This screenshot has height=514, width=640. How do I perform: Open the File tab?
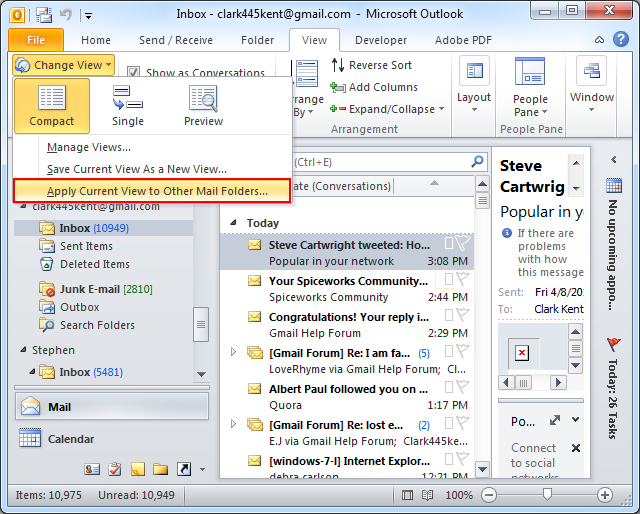coord(36,40)
